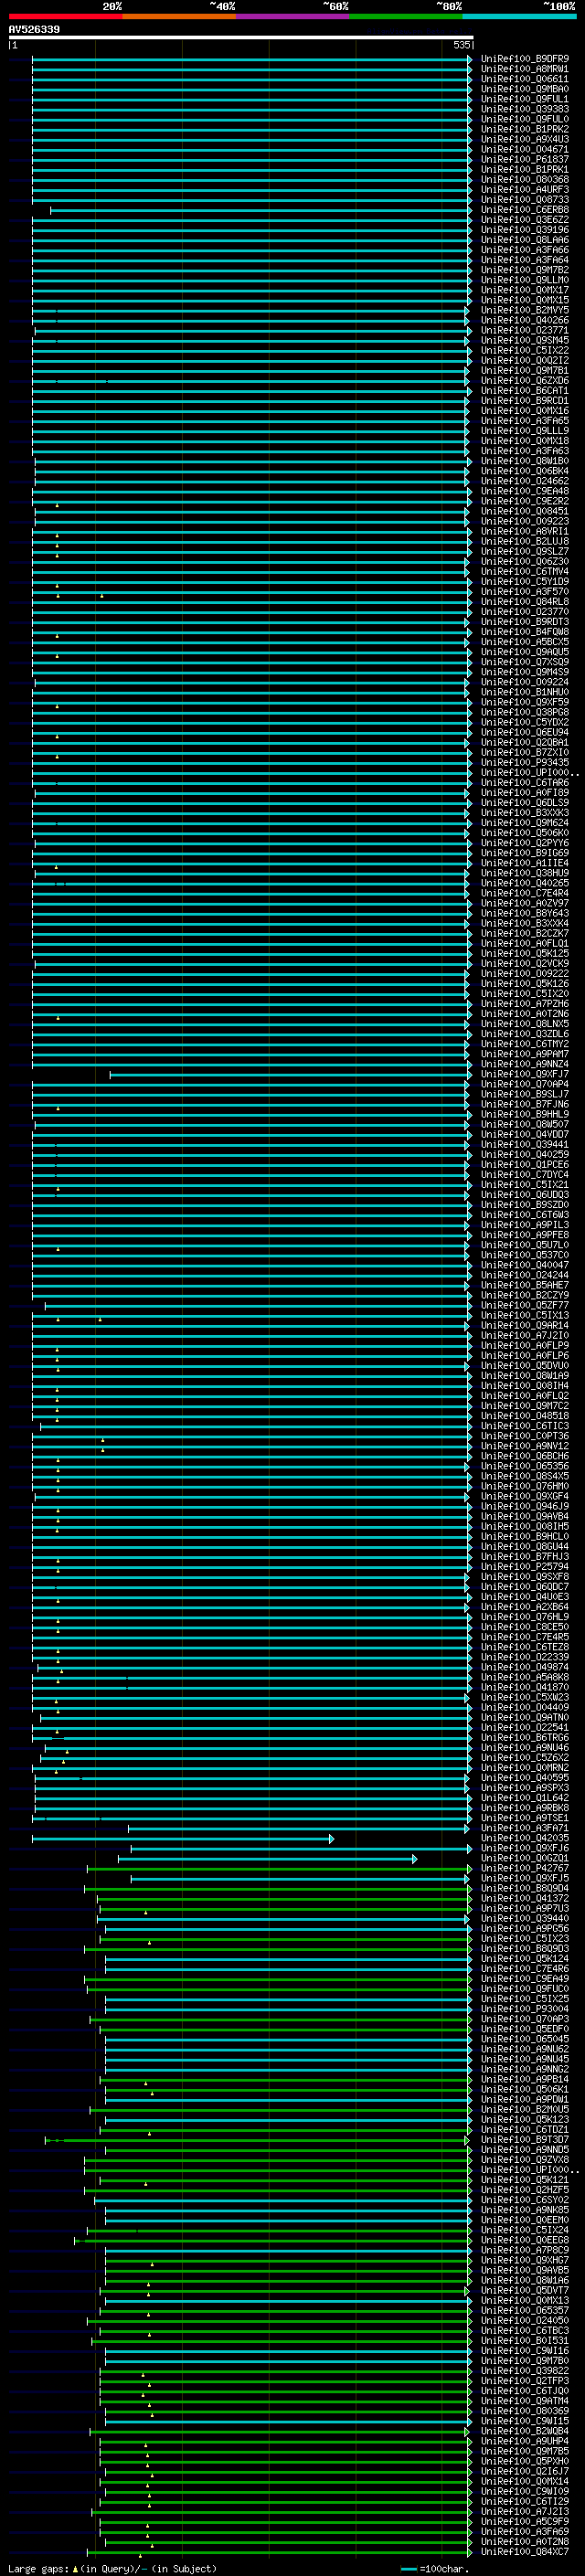The height and width of the screenshot is (2576, 585).
Task: Click the cyan ~100% identity legend segment
Action: (519, 16)
